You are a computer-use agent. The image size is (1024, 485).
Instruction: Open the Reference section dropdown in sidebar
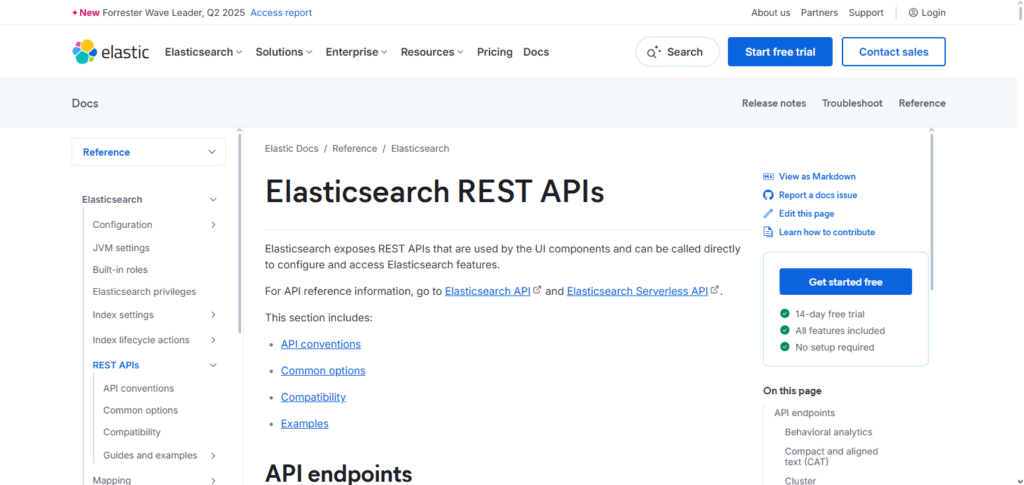(148, 152)
